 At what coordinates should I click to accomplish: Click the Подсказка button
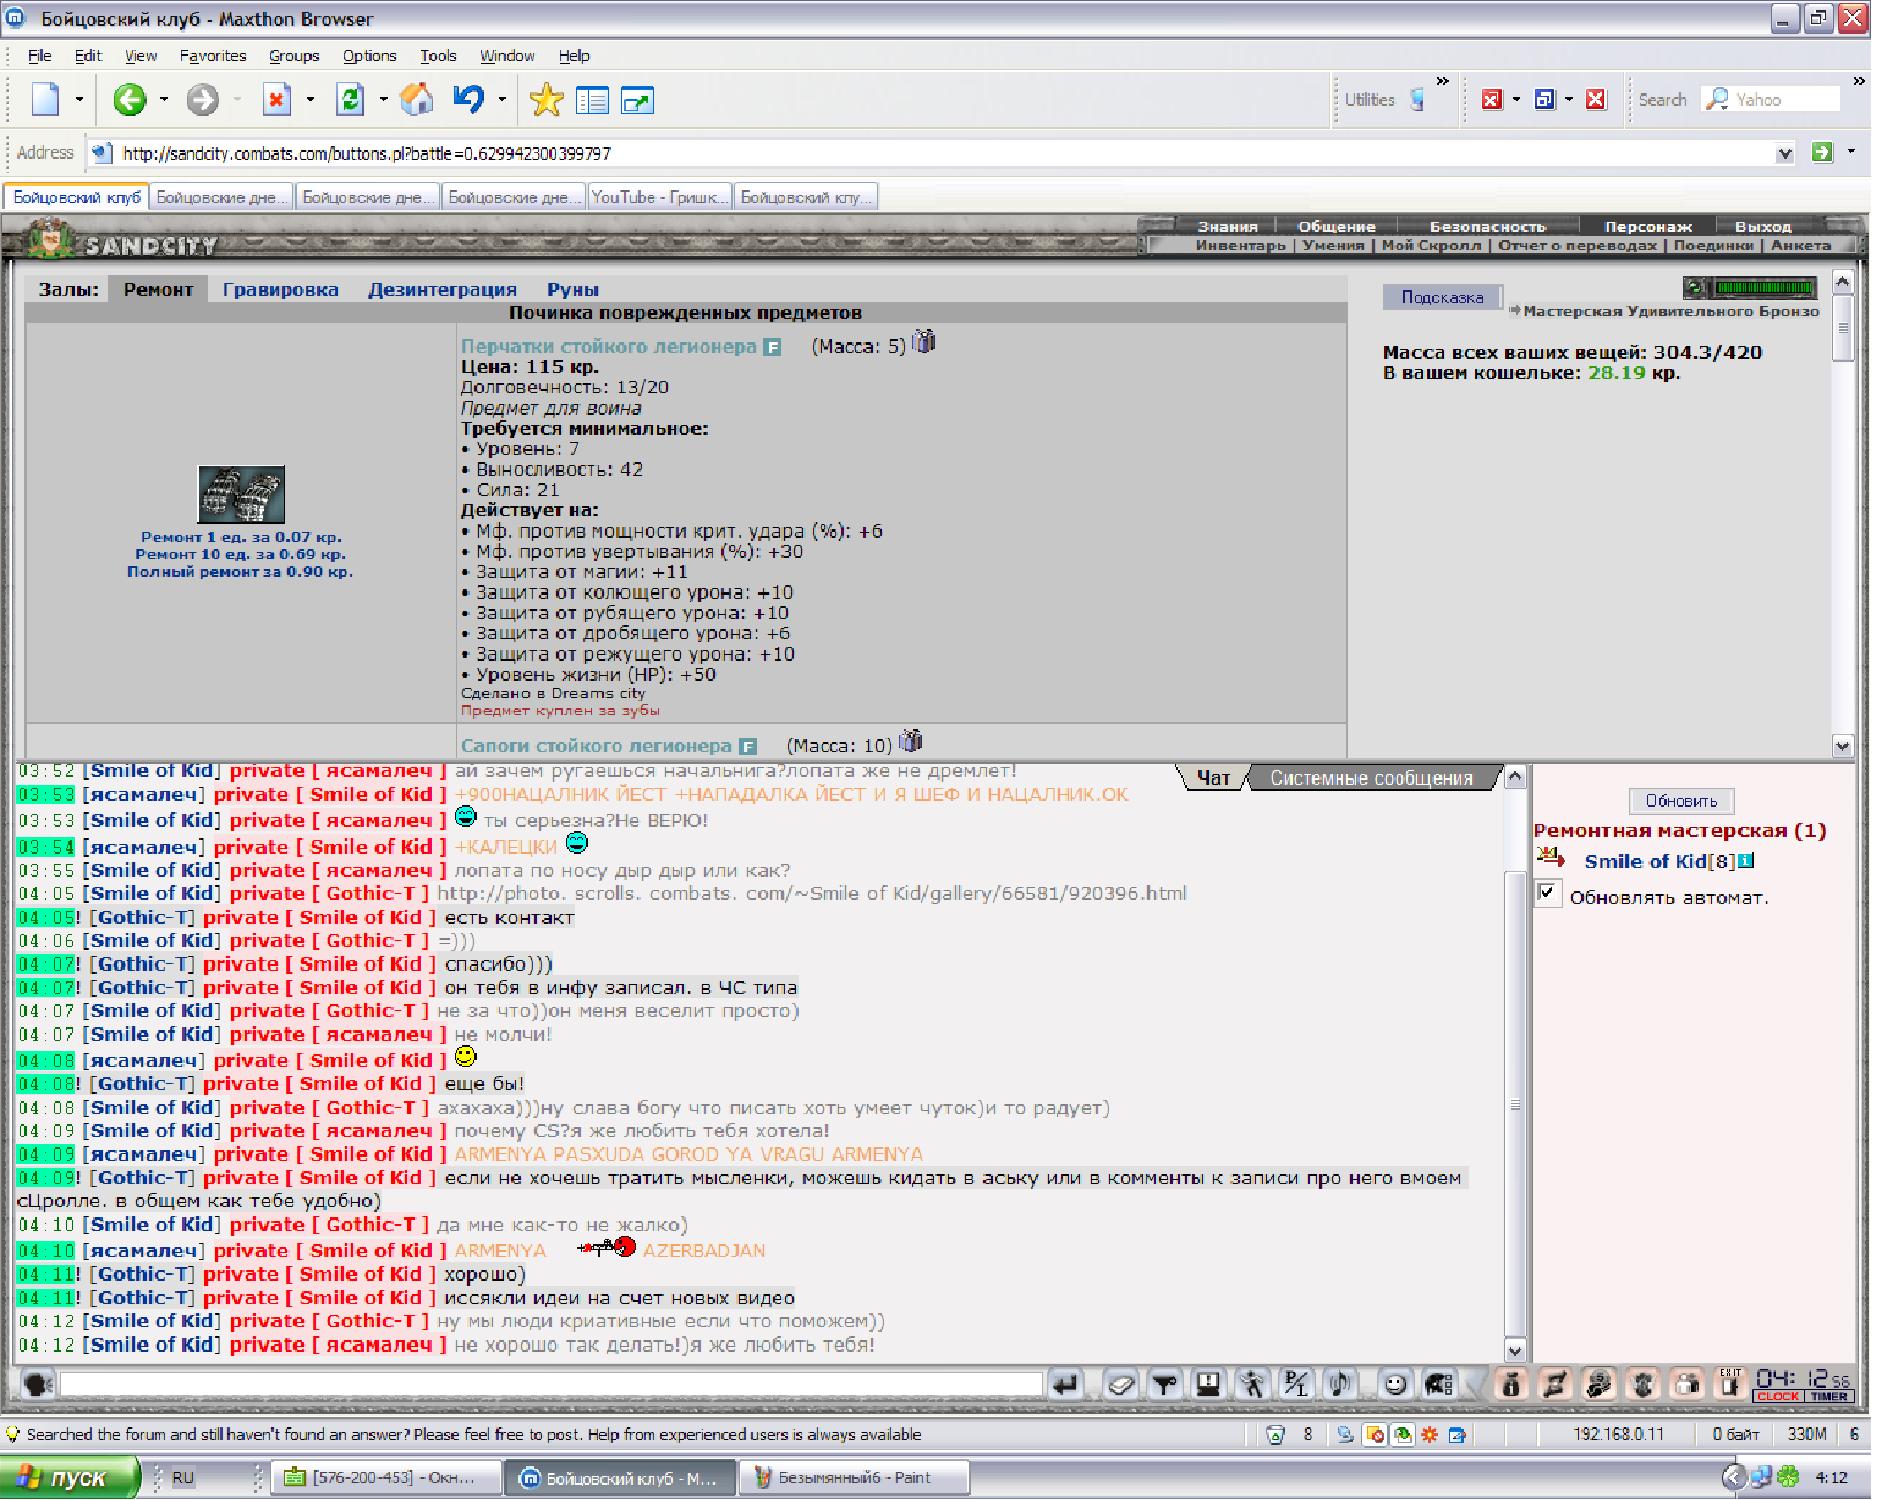click(1442, 297)
